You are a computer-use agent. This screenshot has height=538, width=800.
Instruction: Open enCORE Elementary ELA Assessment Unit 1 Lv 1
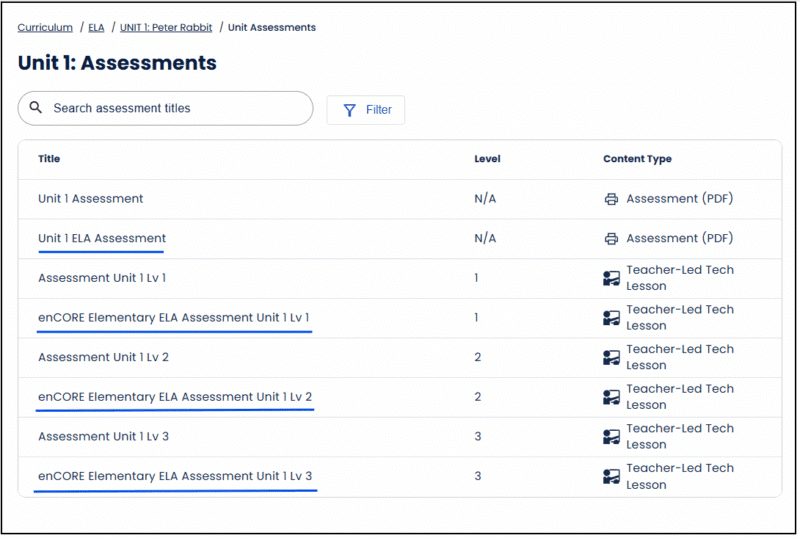pos(173,317)
